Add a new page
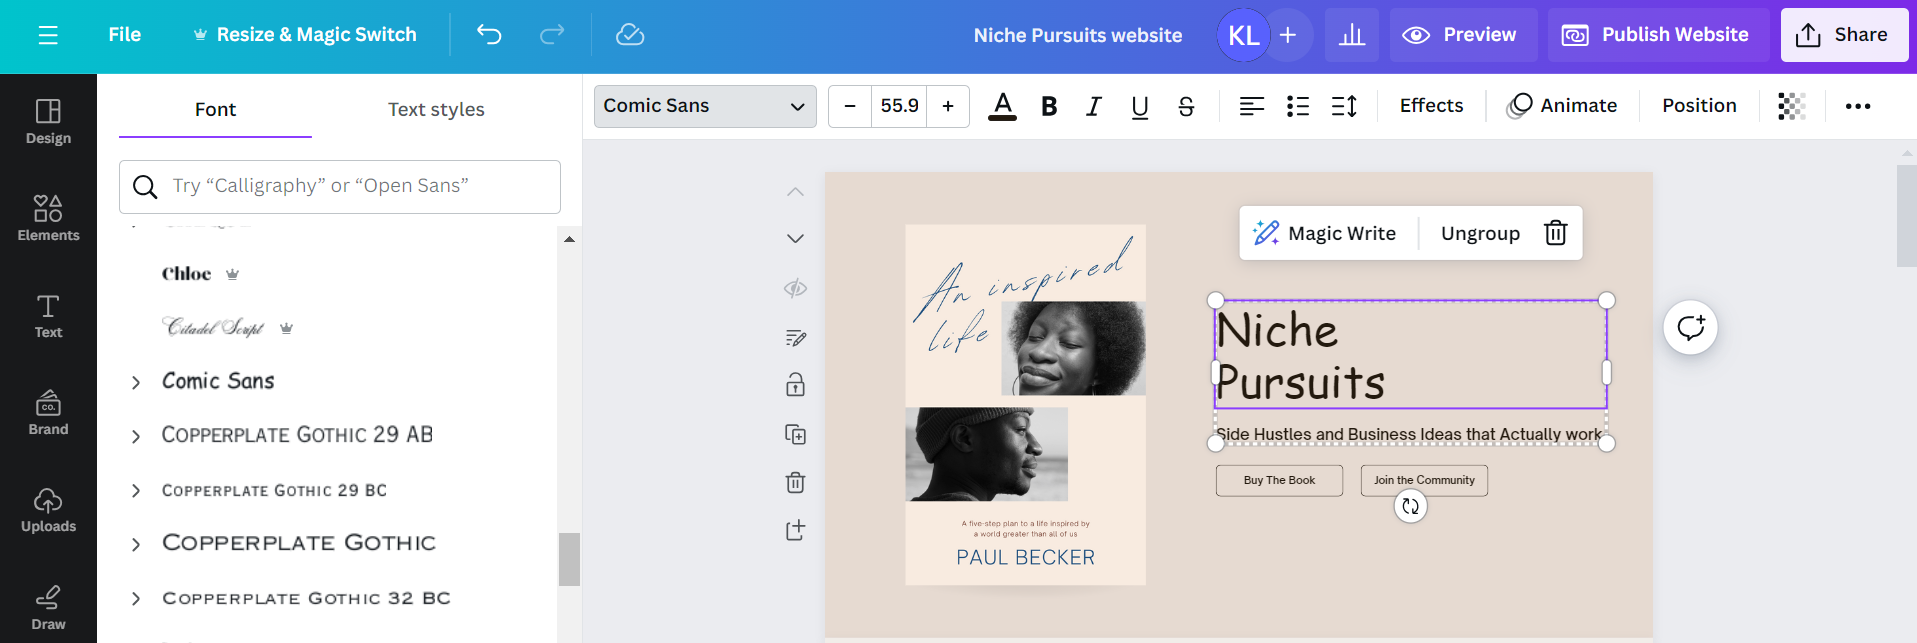 click(795, 530)
